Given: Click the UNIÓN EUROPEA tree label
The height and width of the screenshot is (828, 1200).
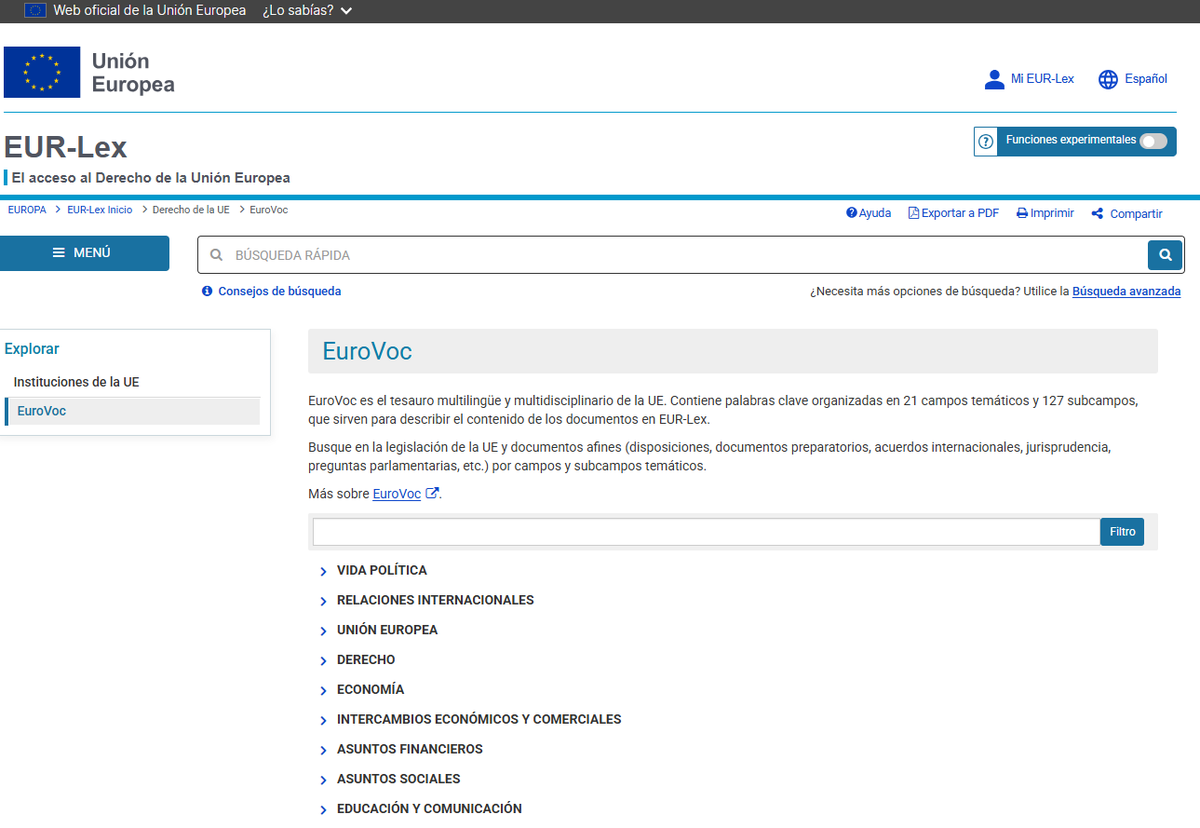Looking at the screenshot, I should (x=387, y=630).
